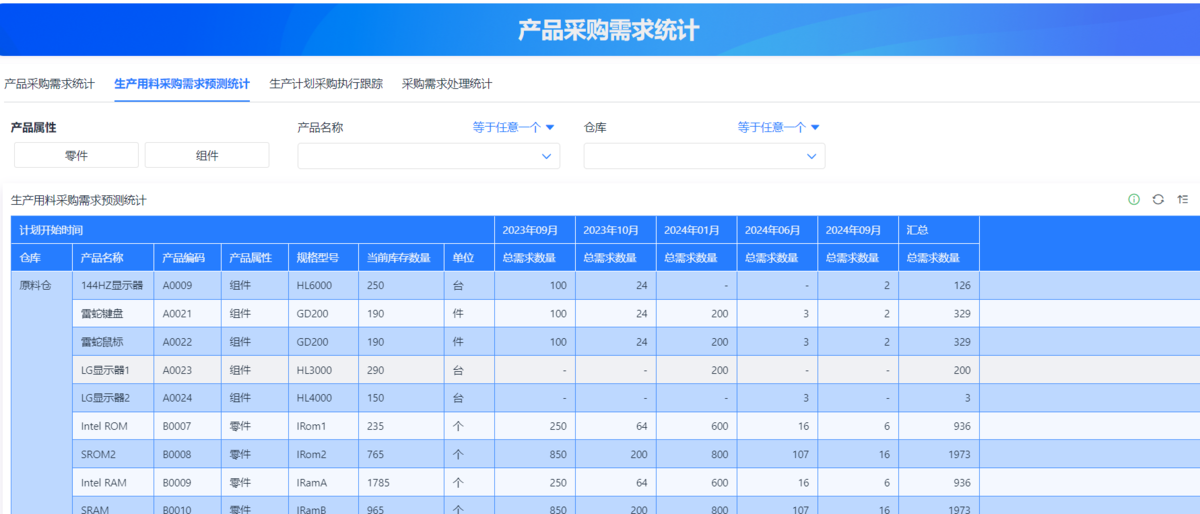Open the 采购需求处理统计 tab
The width and height of the screenshot is (1200, 514).
coord(446,84)
